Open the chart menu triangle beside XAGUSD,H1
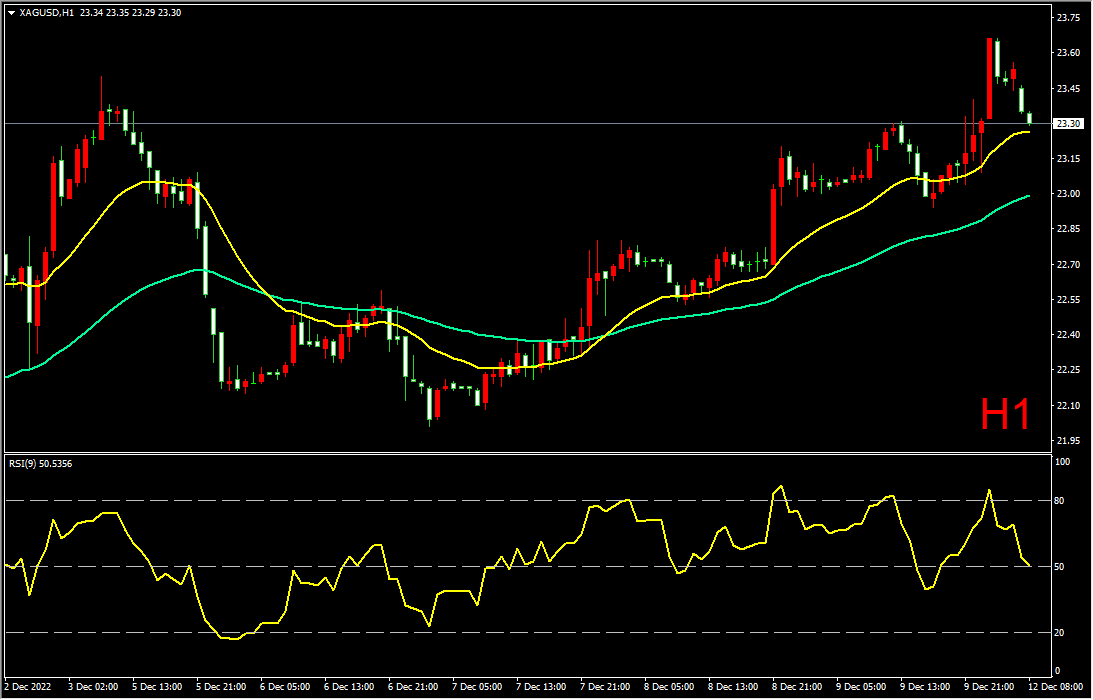 coord(11,13)
